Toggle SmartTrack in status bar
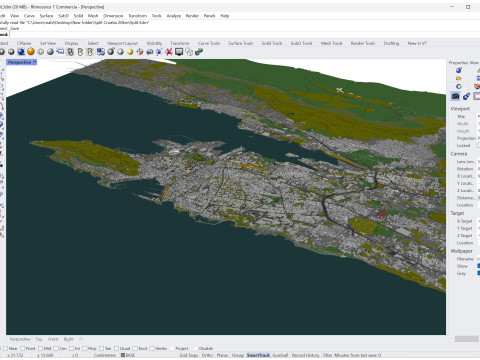The width and height of the screenshot is (480, 360). point(258,355)
